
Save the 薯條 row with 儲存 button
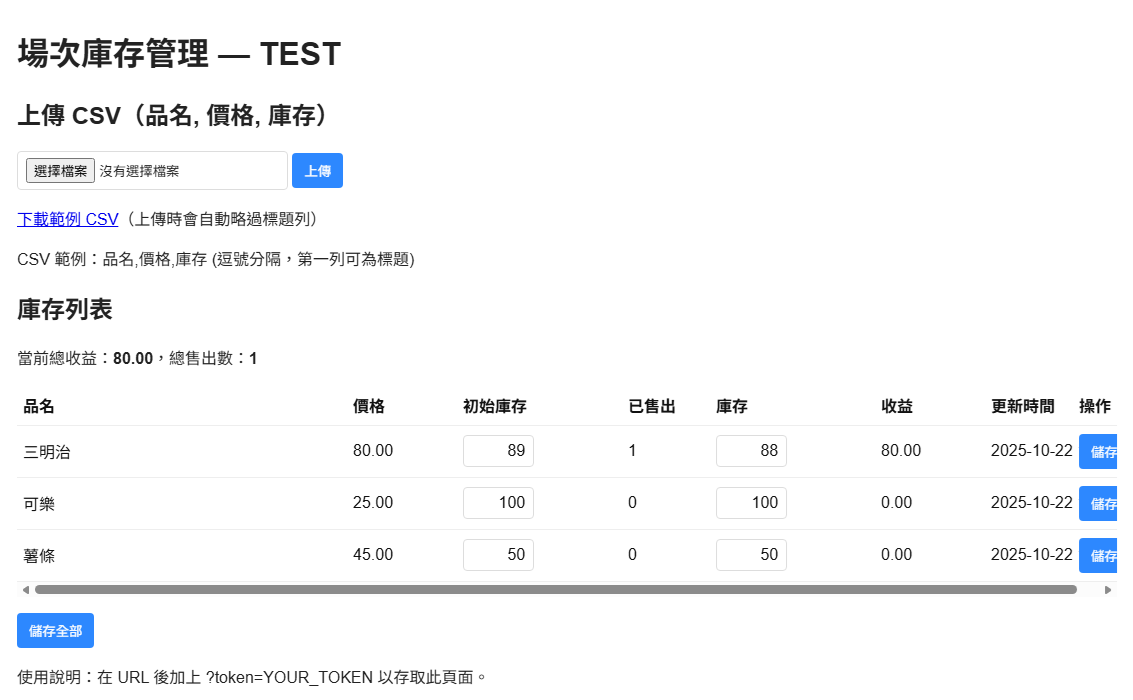(1100, 556)
